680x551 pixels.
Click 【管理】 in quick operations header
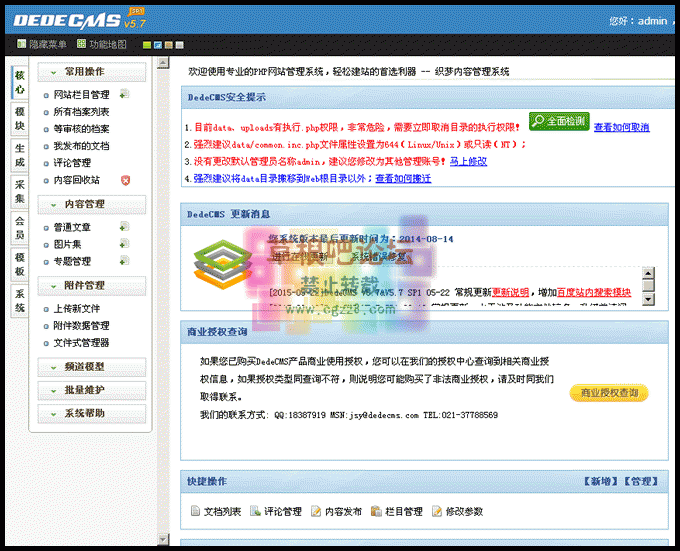[641, 481]
